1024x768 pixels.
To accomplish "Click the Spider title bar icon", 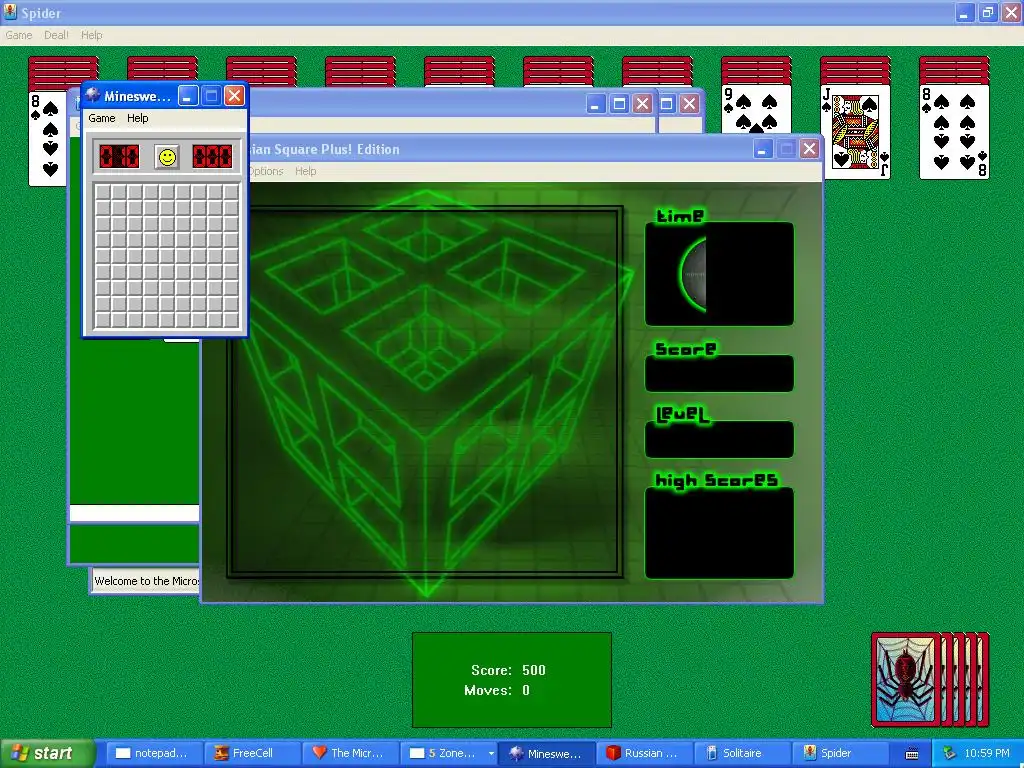I will pos(10,12).
